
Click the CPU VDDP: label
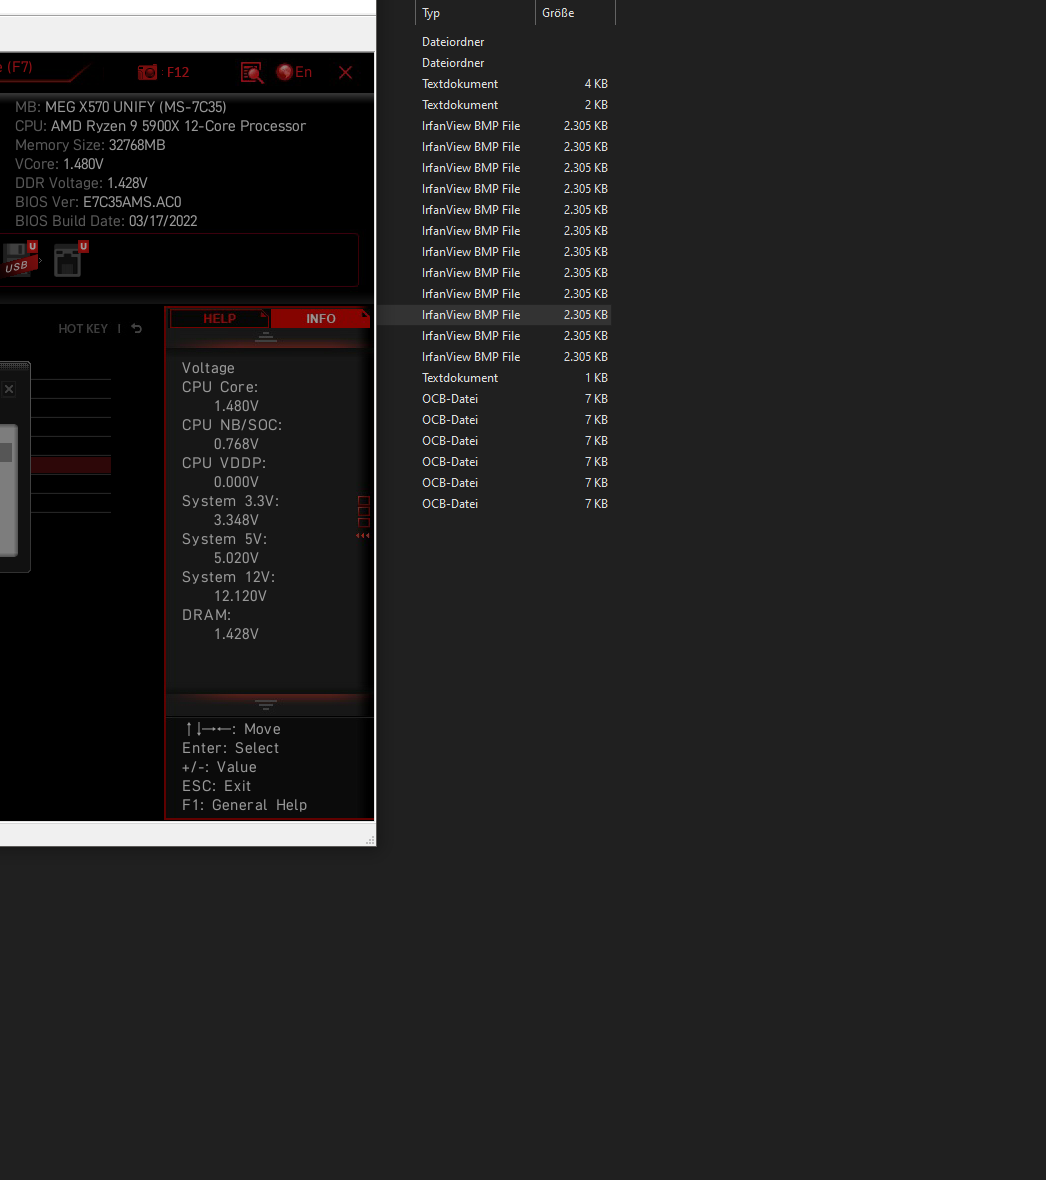point(223,463)
